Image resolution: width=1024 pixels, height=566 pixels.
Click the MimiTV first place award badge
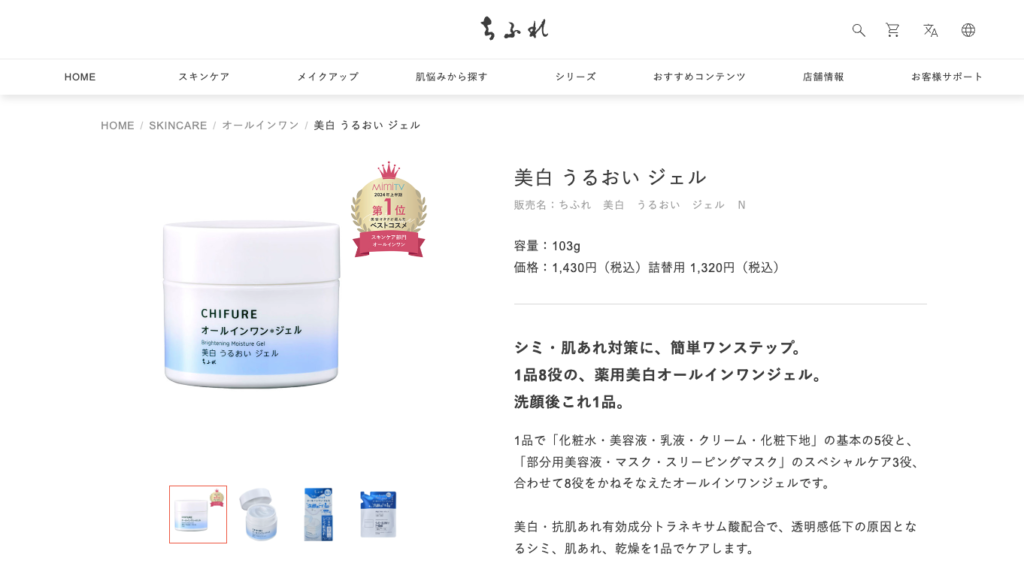point(389,209)
